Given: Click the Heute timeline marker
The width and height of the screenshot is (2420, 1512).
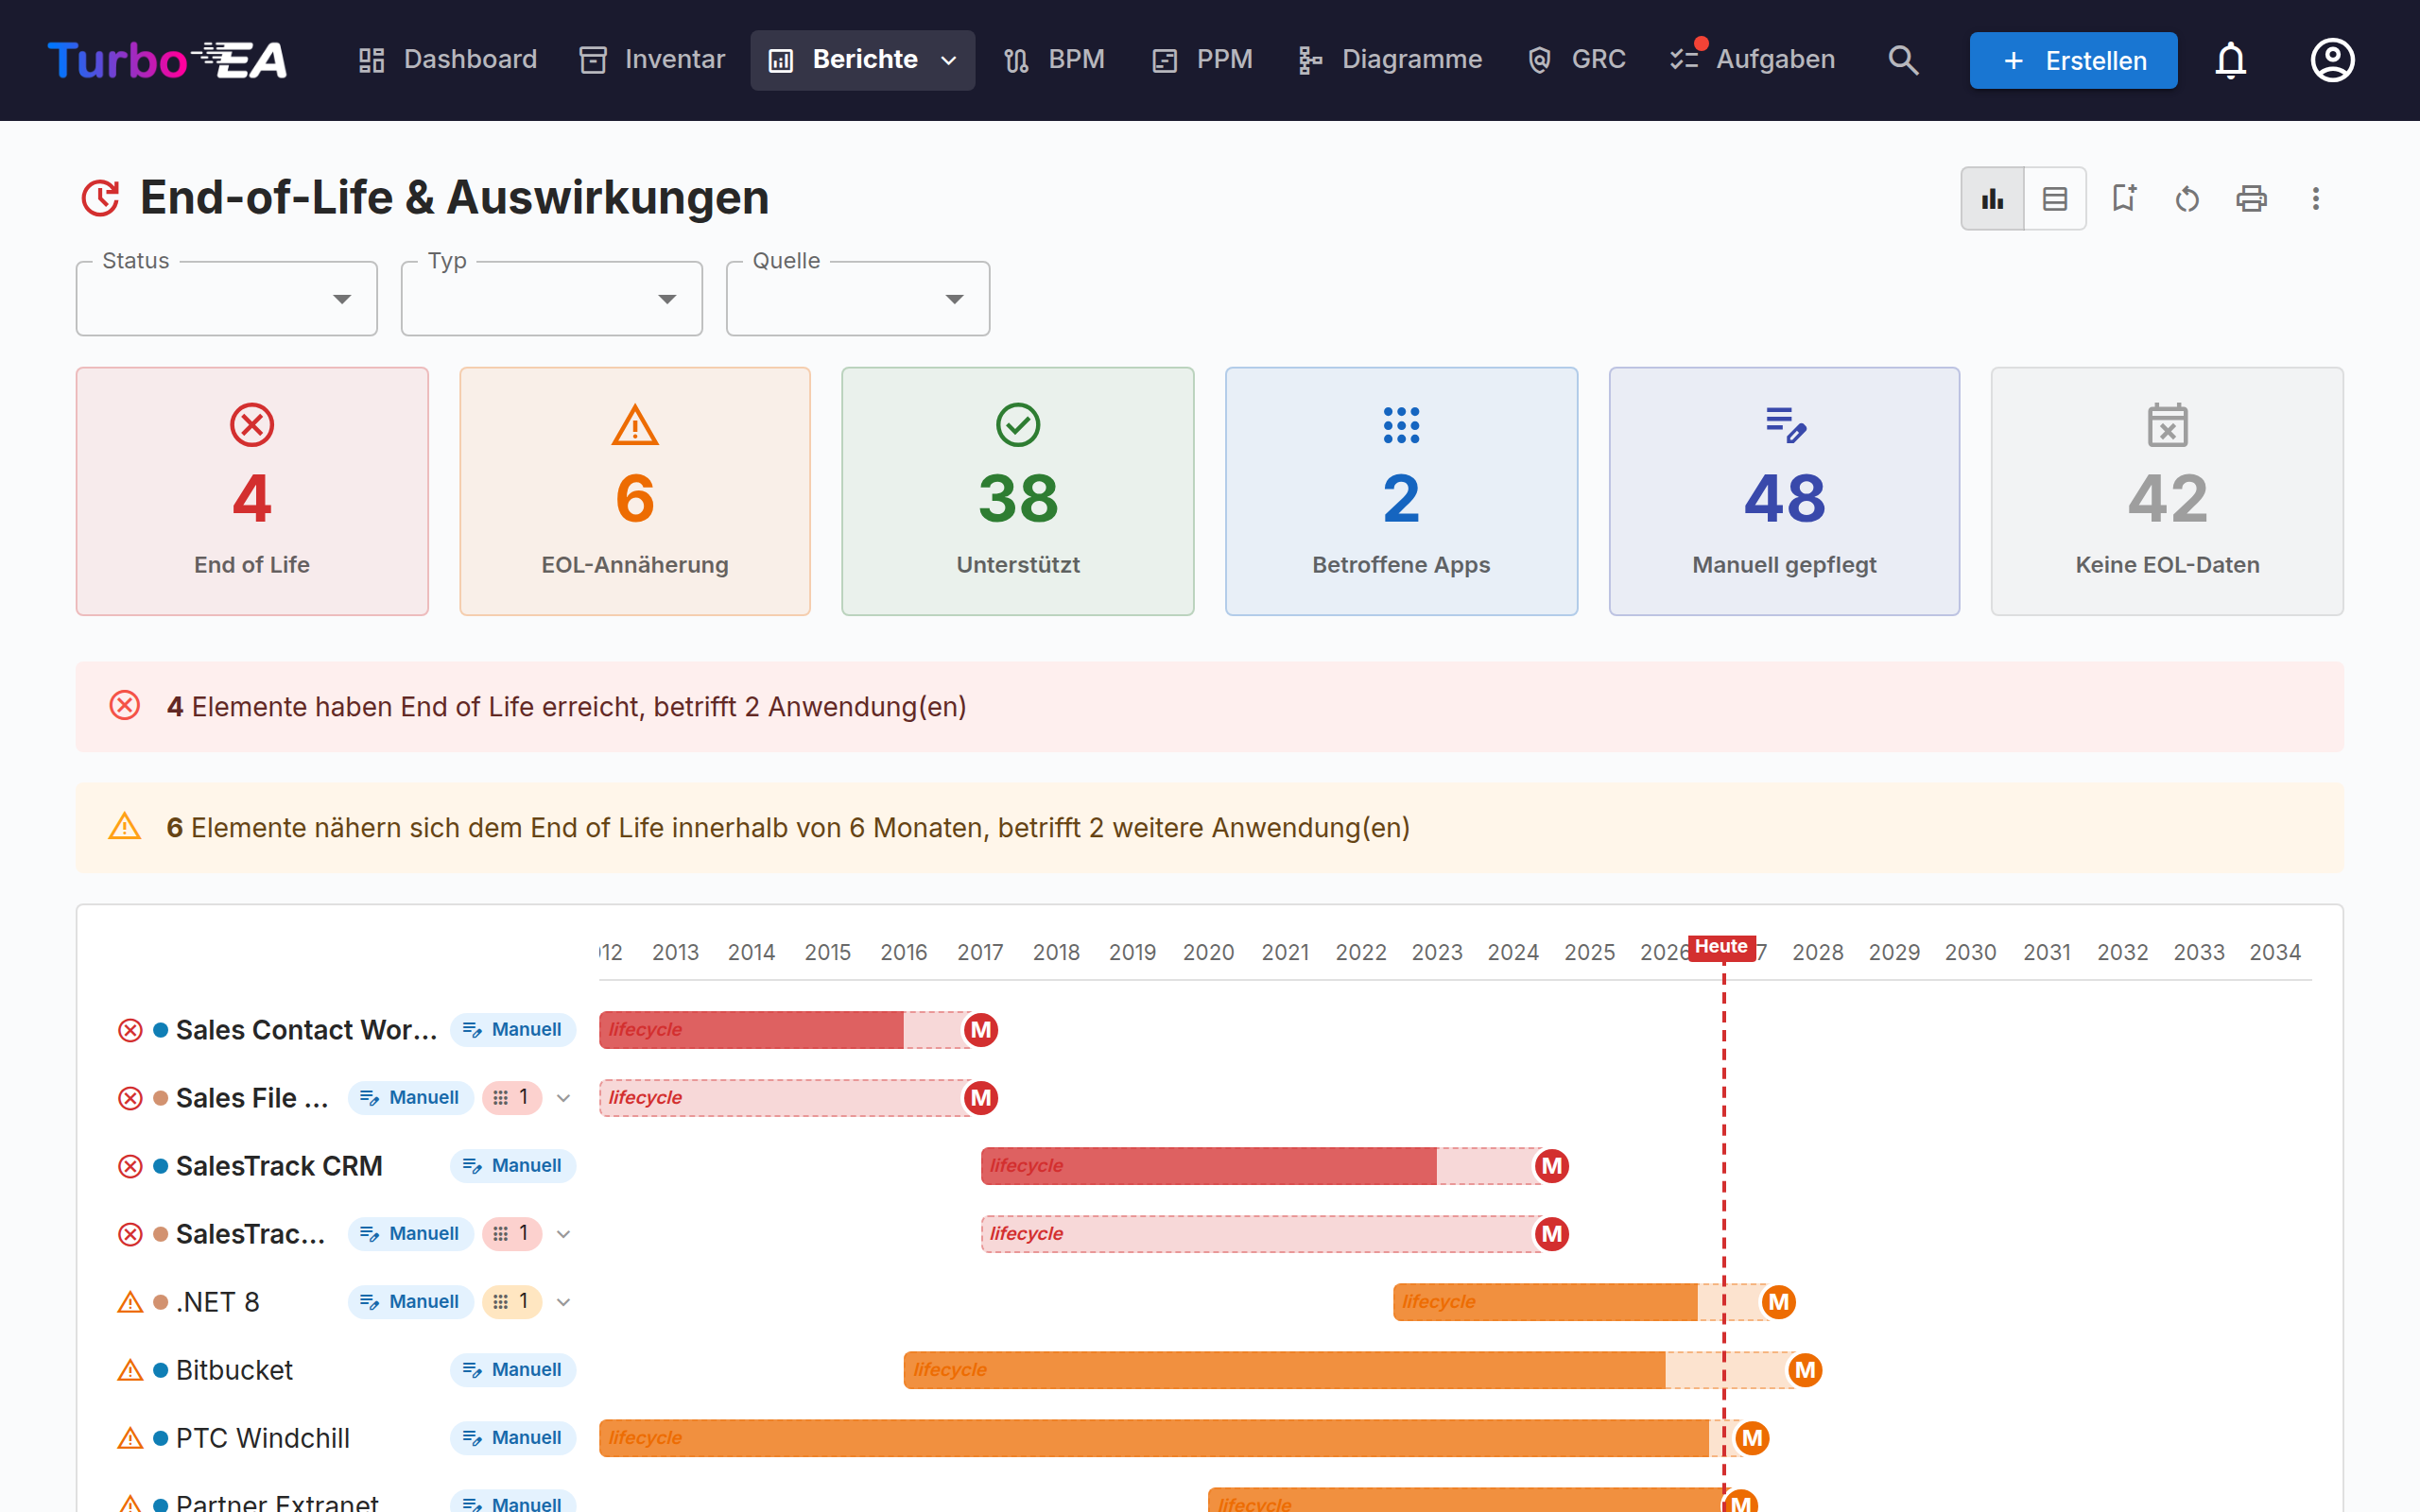Looking at the screenshot, I should coord(1721,947).
